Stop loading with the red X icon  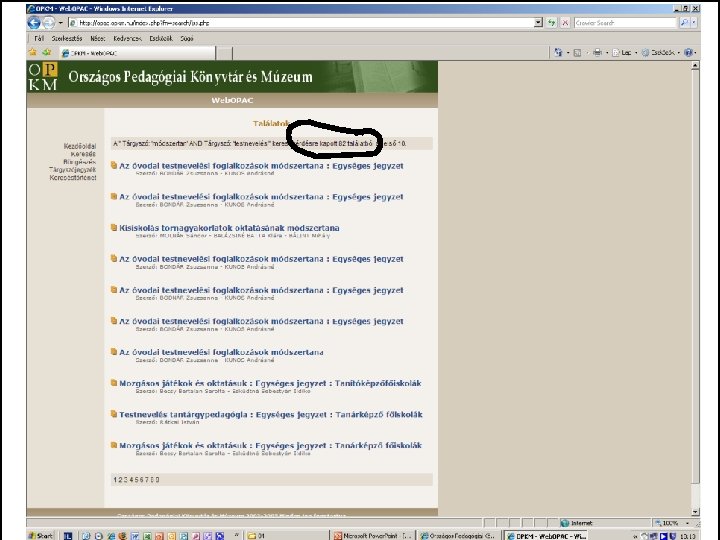pyautogui.click(x=566, y=22)
